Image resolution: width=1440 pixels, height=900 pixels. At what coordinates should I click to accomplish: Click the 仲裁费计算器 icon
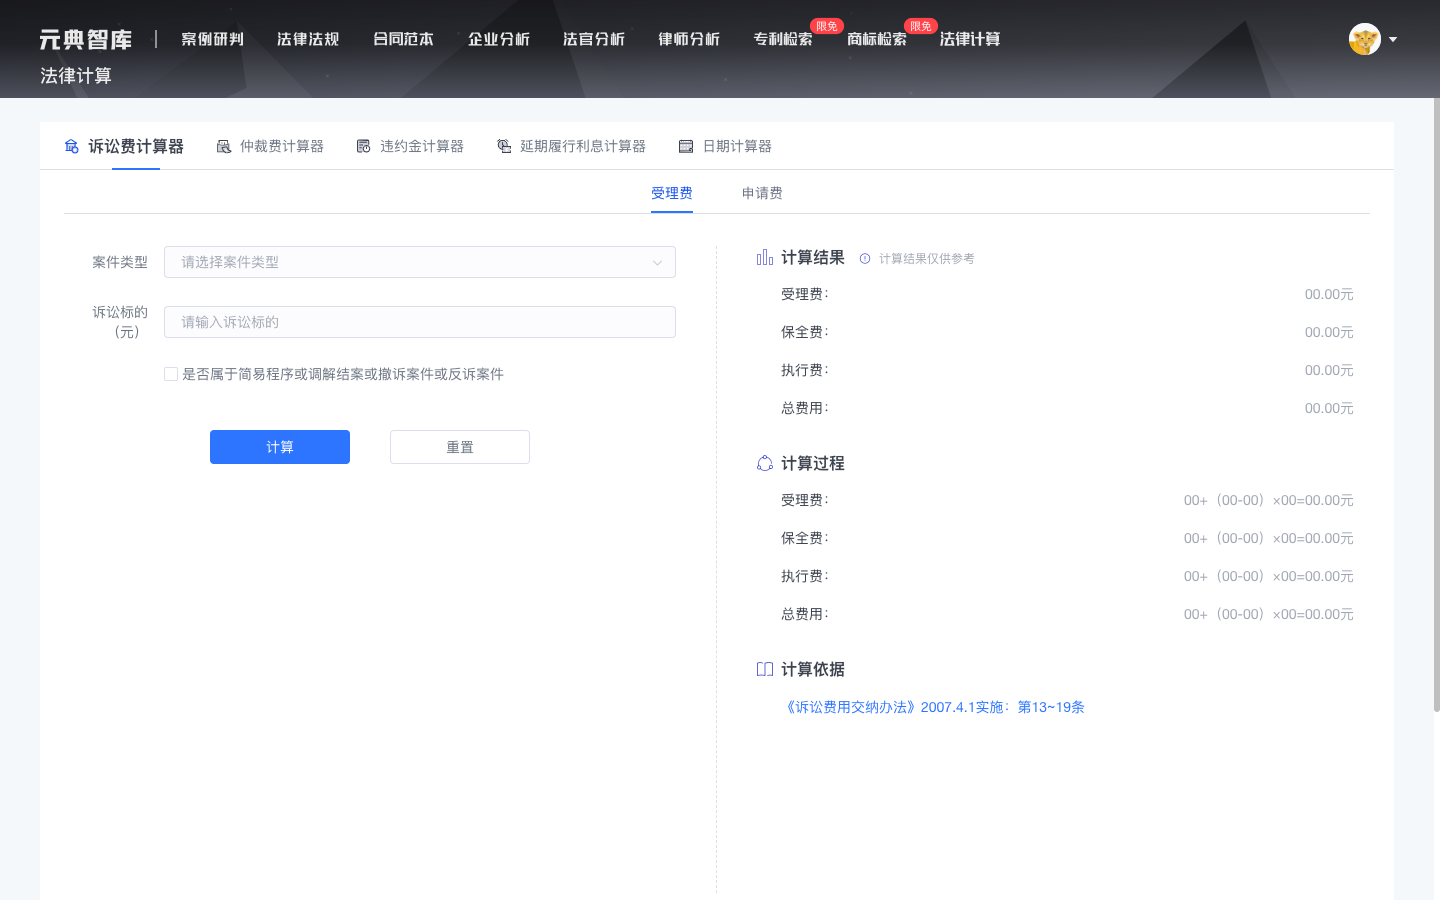tap(223, 145)
